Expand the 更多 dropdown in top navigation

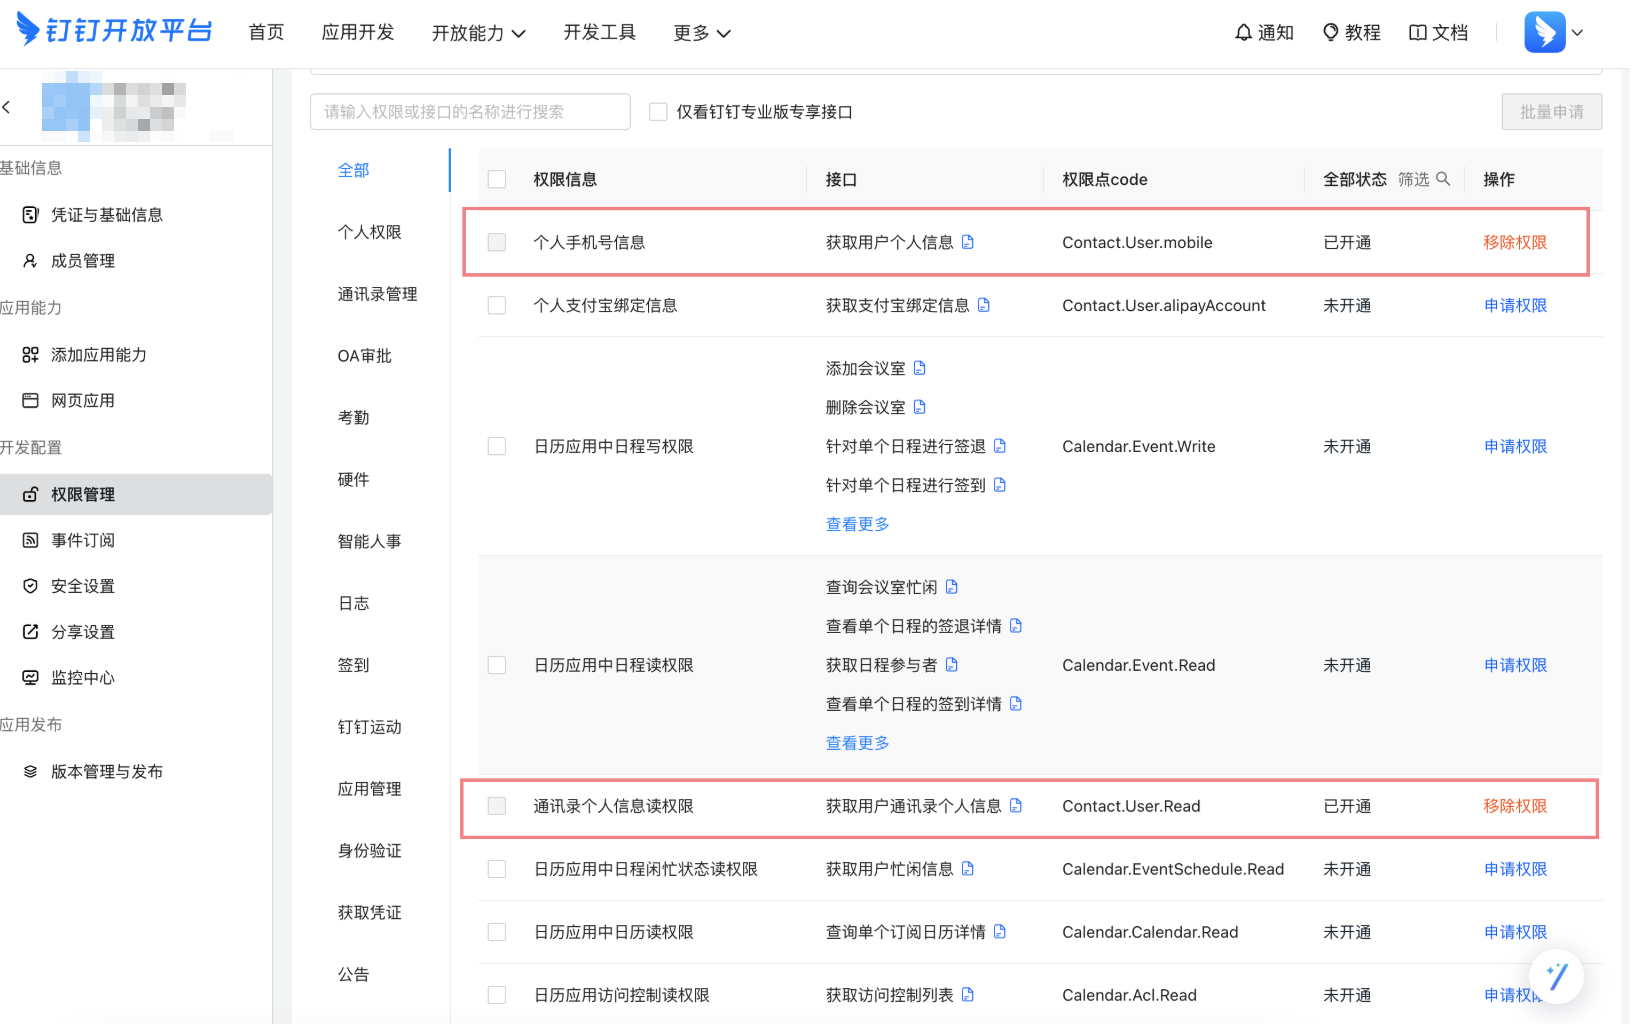(701, 33)
